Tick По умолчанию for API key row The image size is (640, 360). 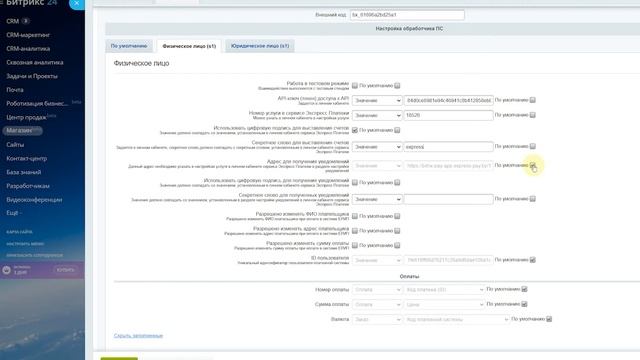click(533, 100)
